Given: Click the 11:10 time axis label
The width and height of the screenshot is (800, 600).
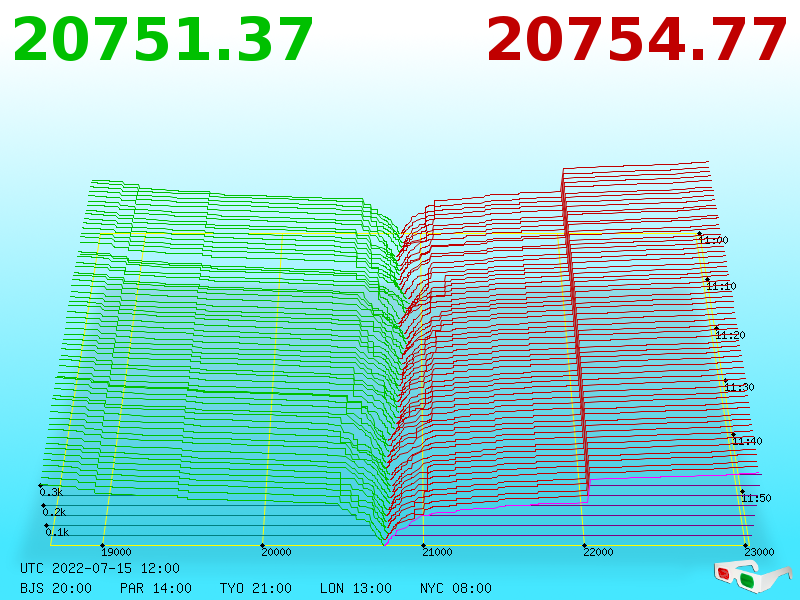Looking at the screenshot, I should coord(721,286).
